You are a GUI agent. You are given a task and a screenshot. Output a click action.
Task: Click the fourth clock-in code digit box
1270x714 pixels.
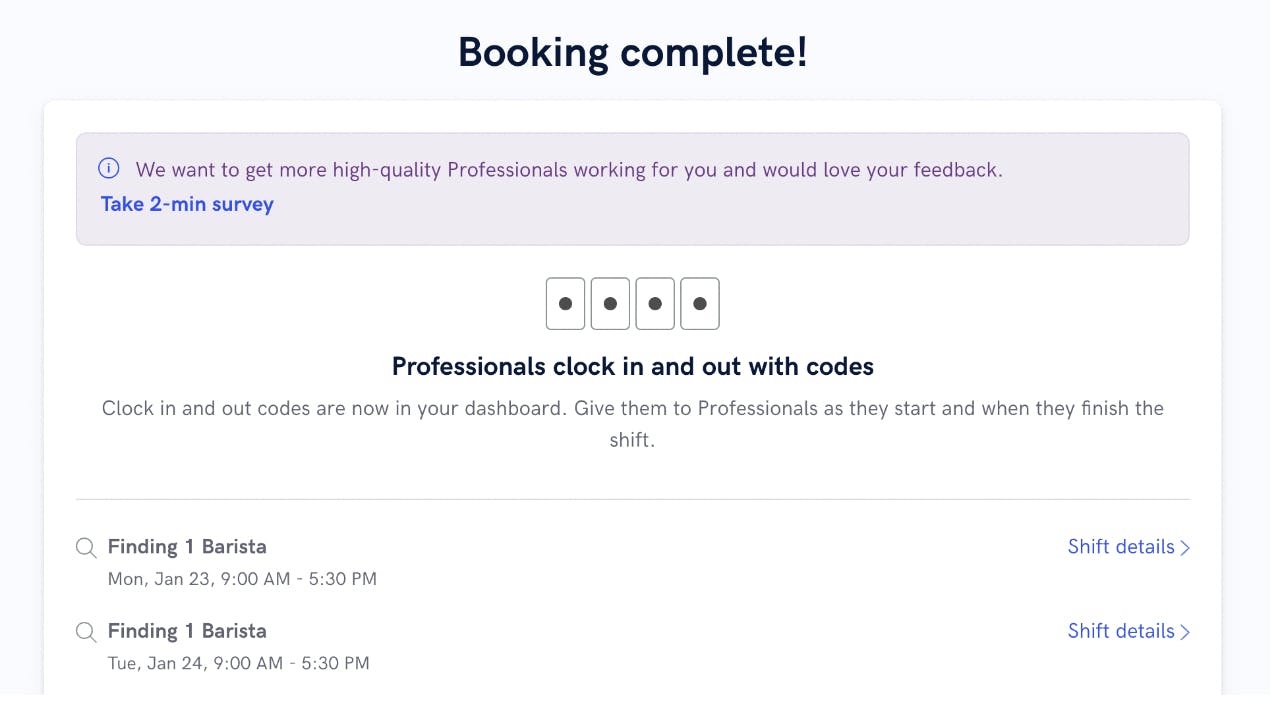tap(700, 303)
